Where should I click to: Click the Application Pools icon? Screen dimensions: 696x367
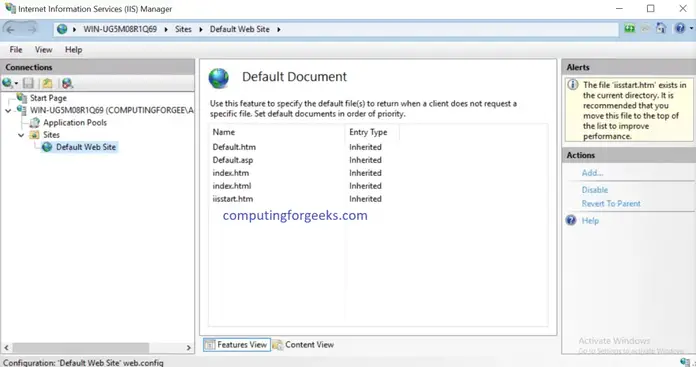pos(34,122)
